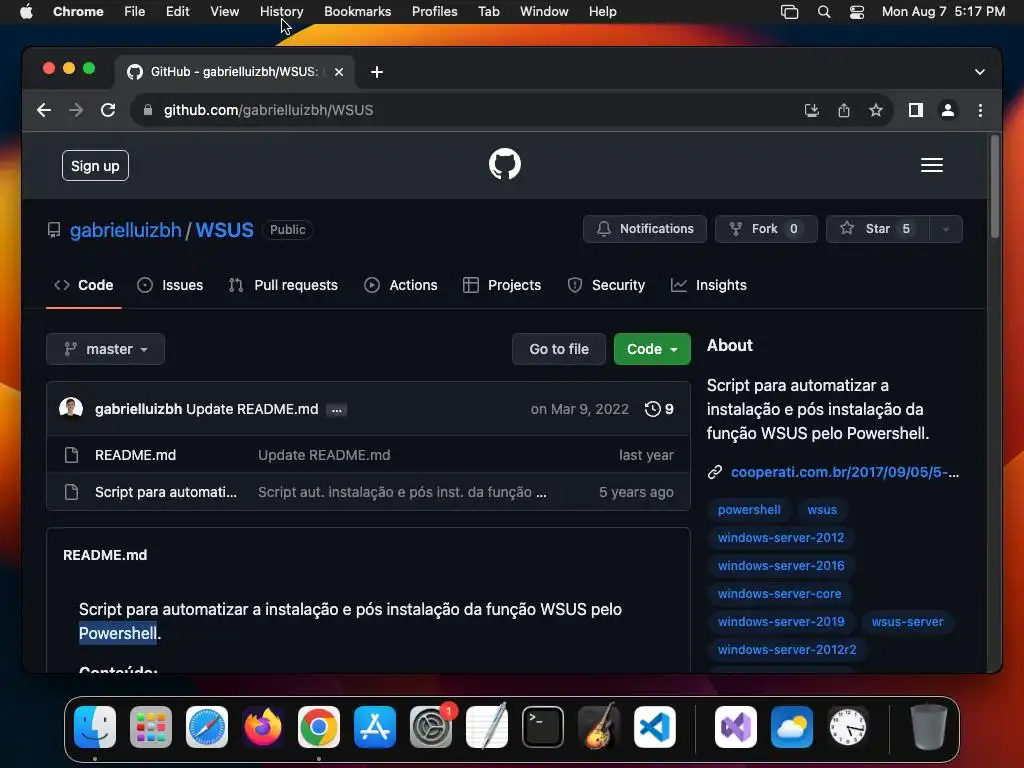Open App Store from the Dock
Image resolution: width=1024 pixels, height=768 pixels.
pyautogui.click(x=375, y=726)
